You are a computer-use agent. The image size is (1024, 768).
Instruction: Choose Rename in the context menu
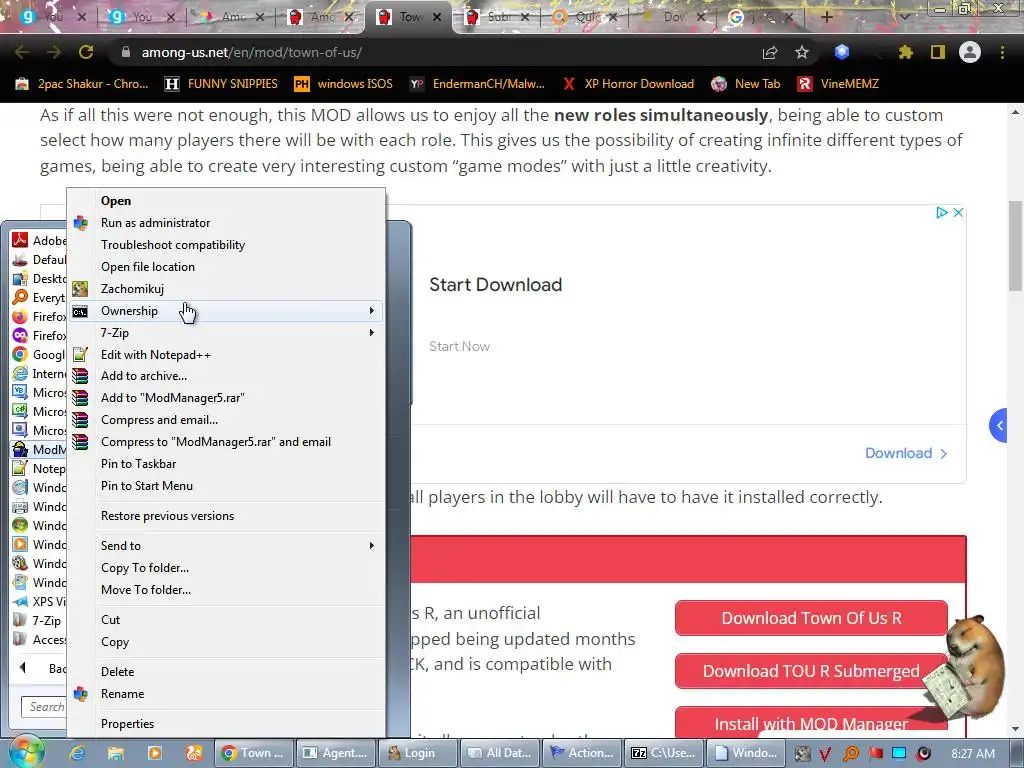point(226,694)
